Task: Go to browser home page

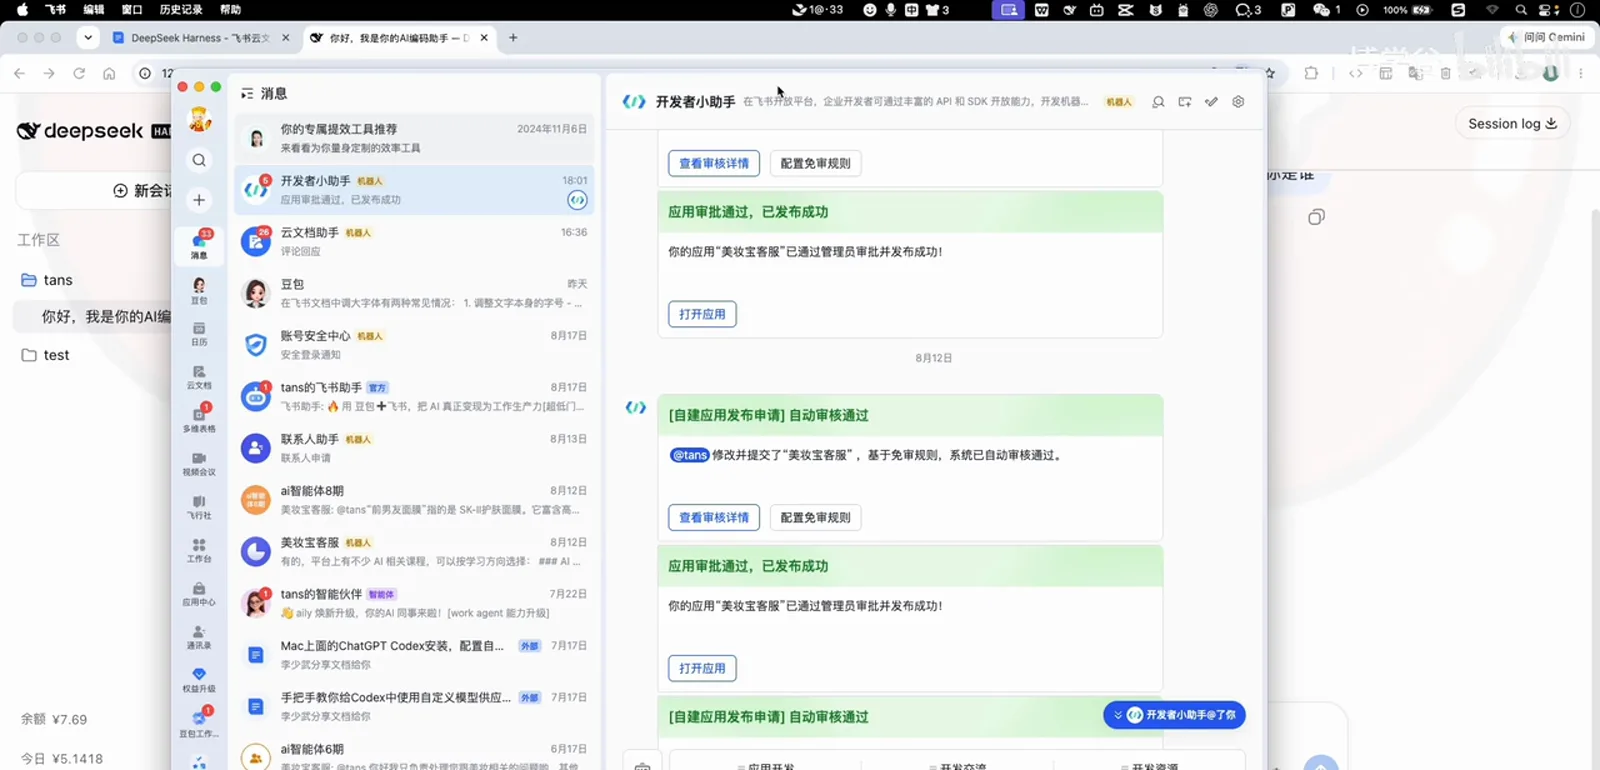Action: (x=109, y=73)
